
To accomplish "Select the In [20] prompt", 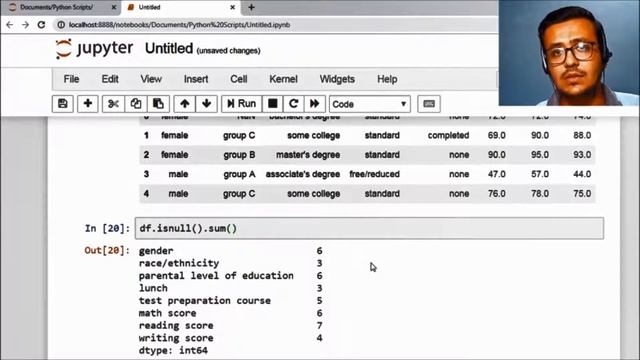I will point(107,229).
